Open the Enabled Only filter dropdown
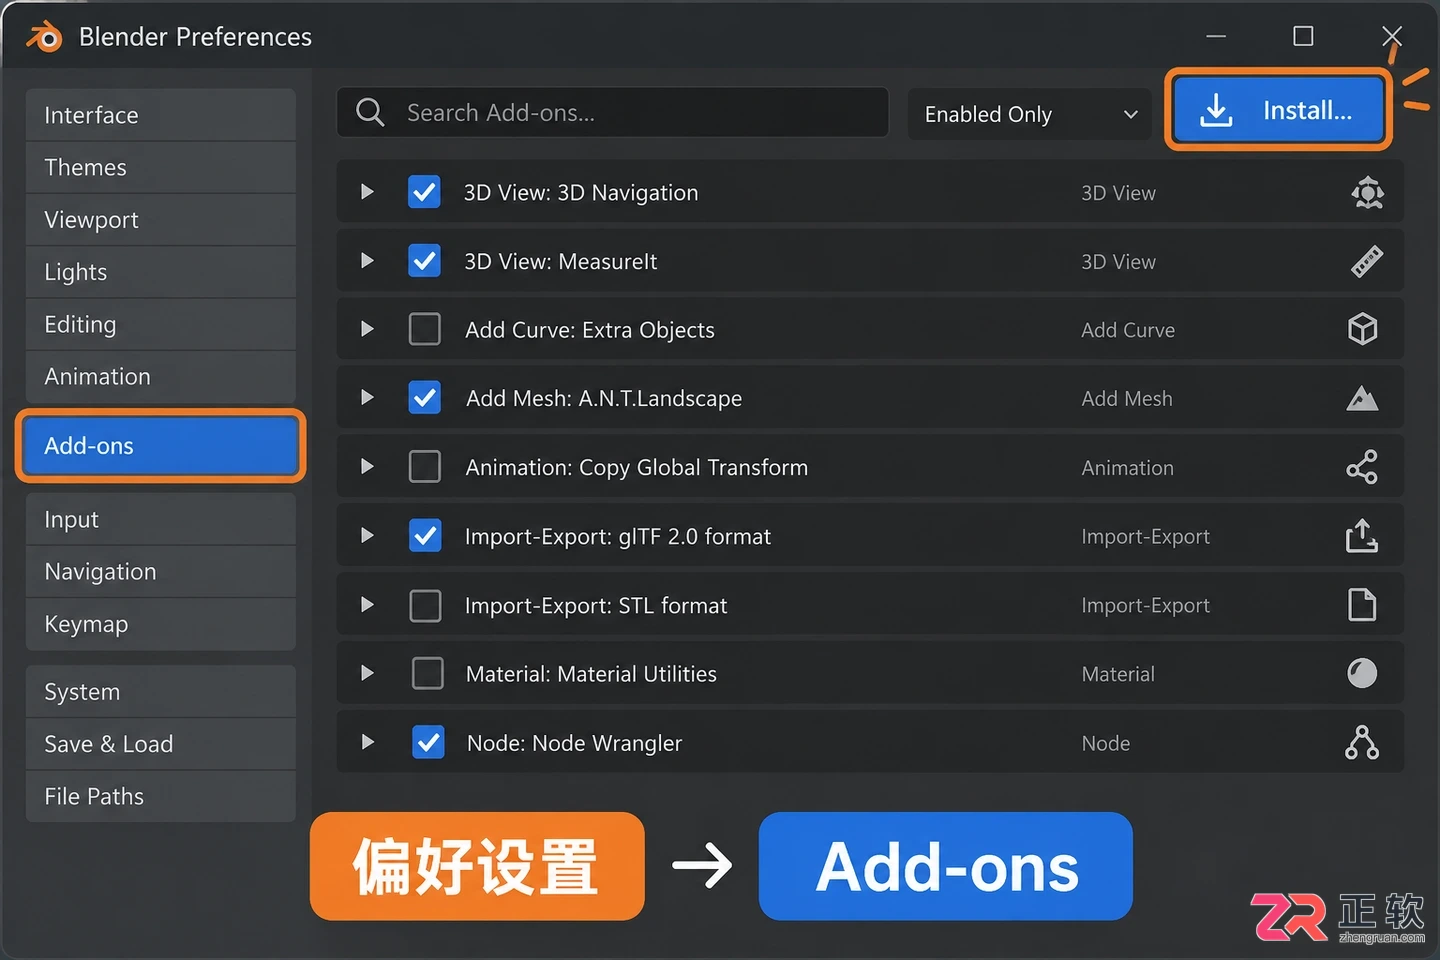This screenshot has height=960, width=1440. [1029, 113]
